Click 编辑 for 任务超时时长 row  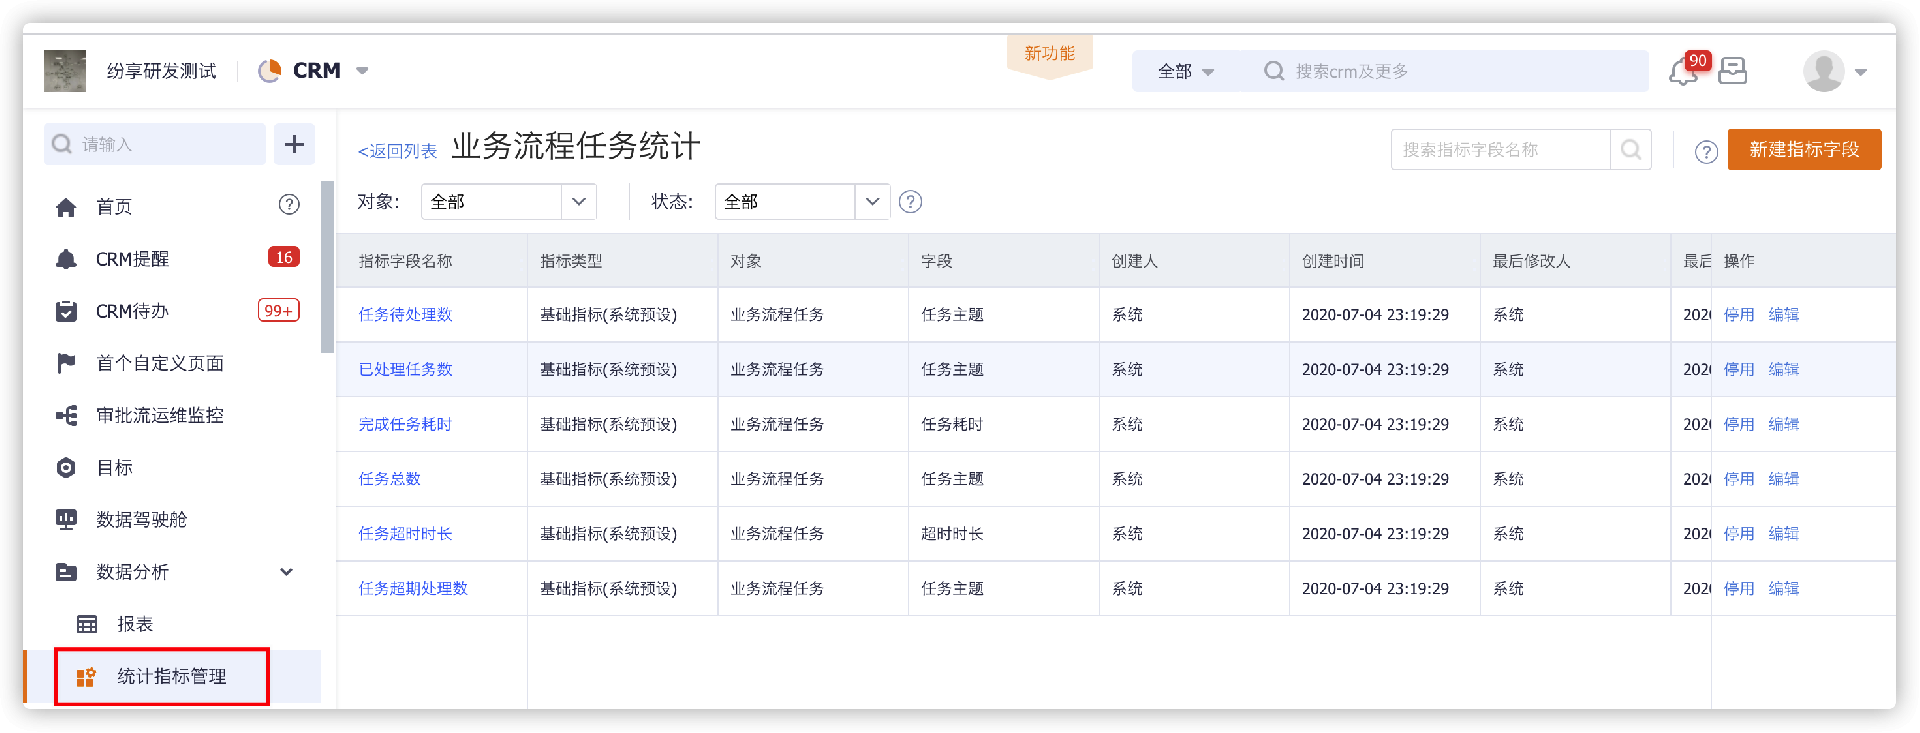click(x=1784, y=534)
